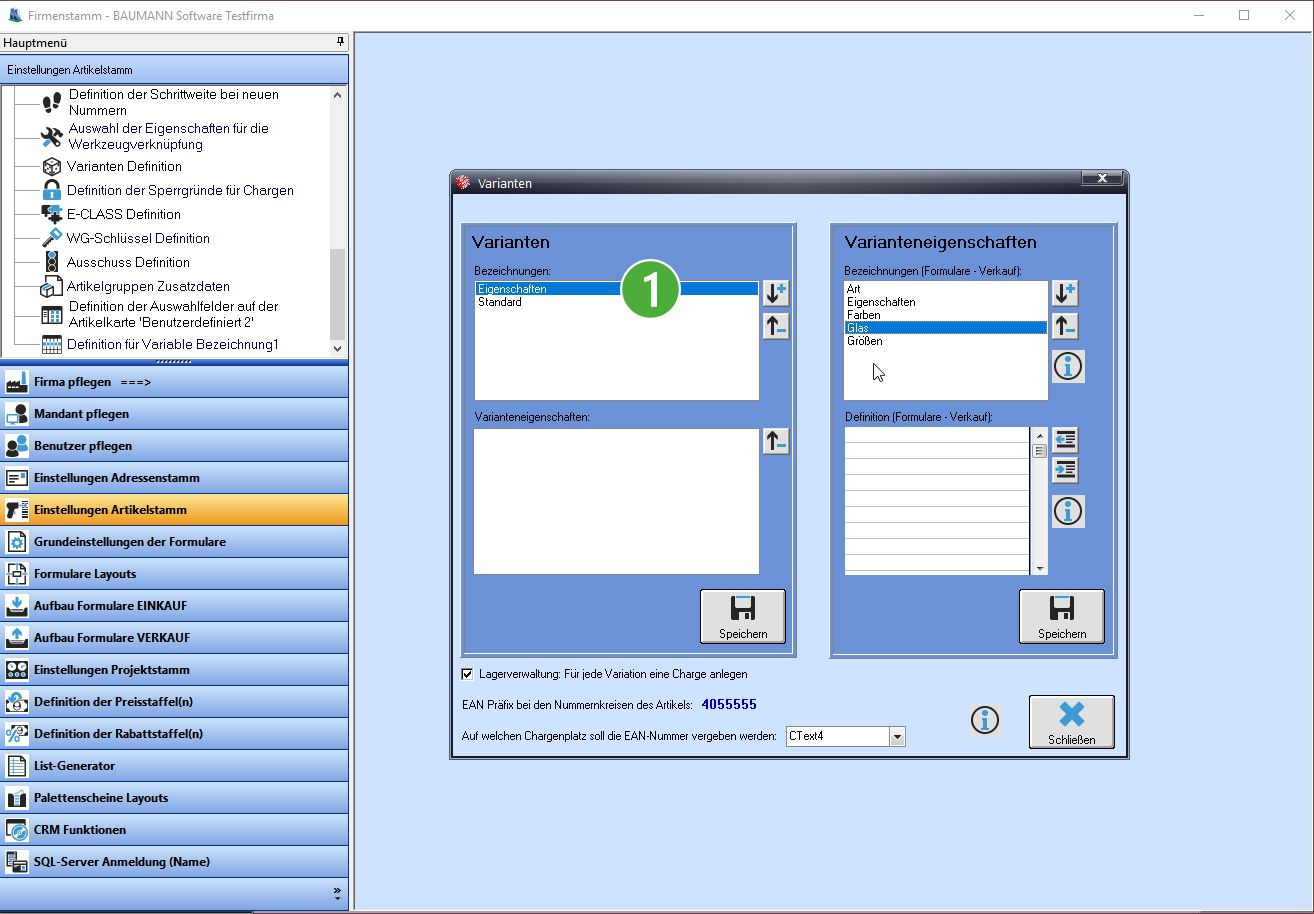Viewport: 1314px width, 914px height.
Task: Open Grundeinstellungen der Formulare section
Action: [x=175, y=542]
